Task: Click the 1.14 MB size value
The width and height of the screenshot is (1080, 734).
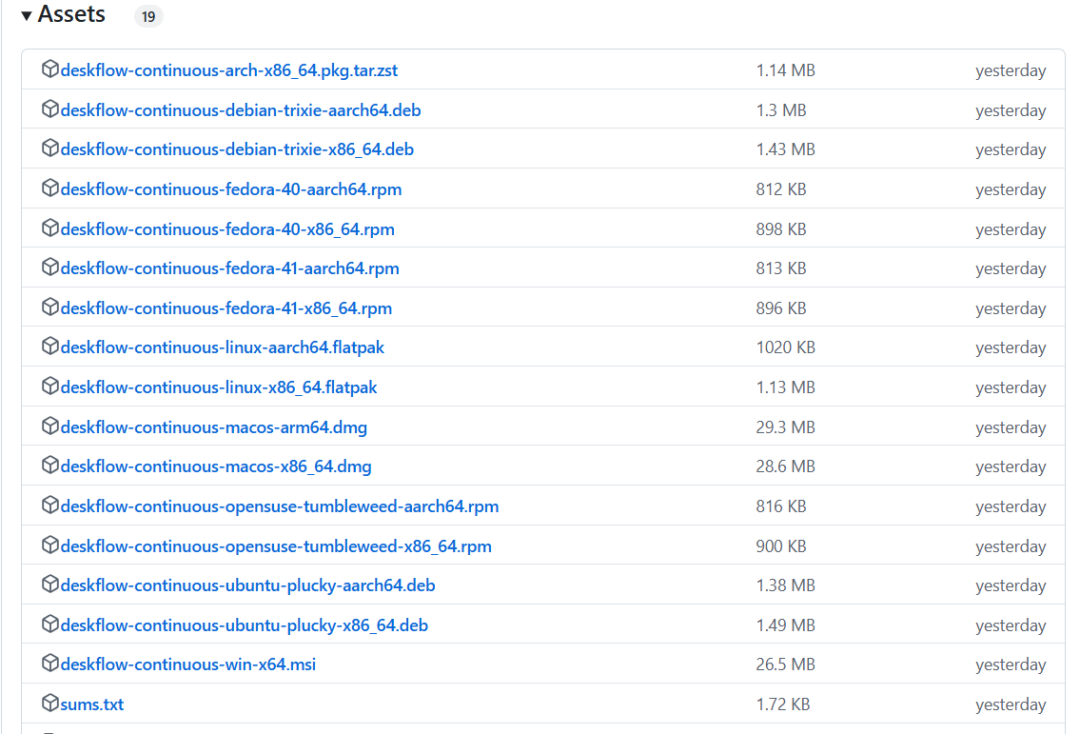Action: (785, 70)
